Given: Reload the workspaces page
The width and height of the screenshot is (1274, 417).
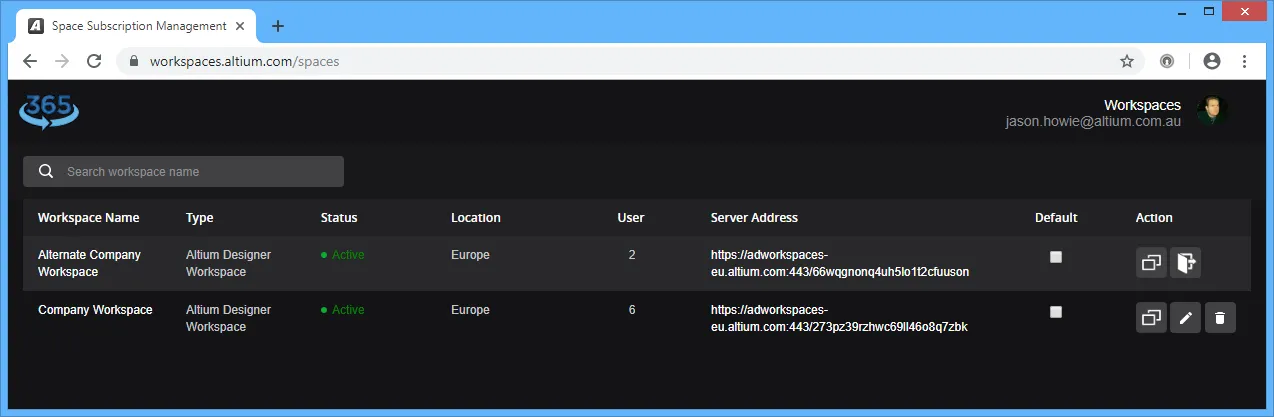Looking at the screenshot, I should coord(94,61).
